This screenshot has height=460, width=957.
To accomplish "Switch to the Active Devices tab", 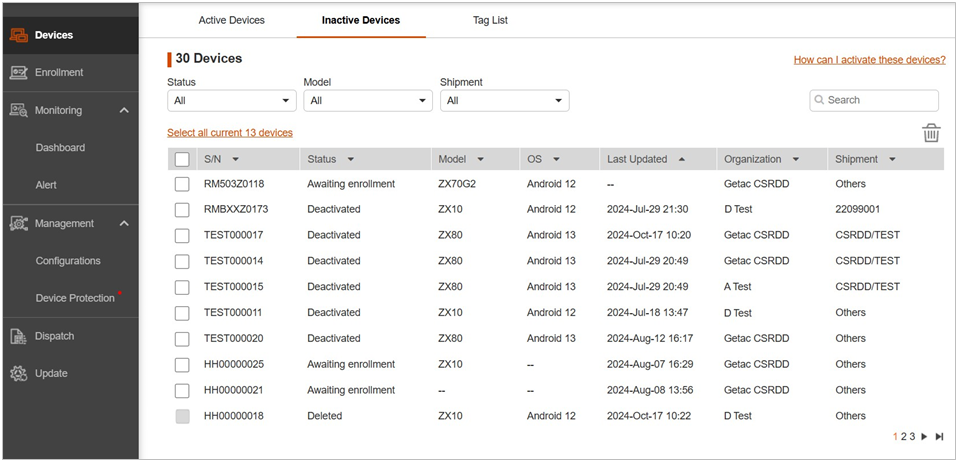I will tap(232, 20).
